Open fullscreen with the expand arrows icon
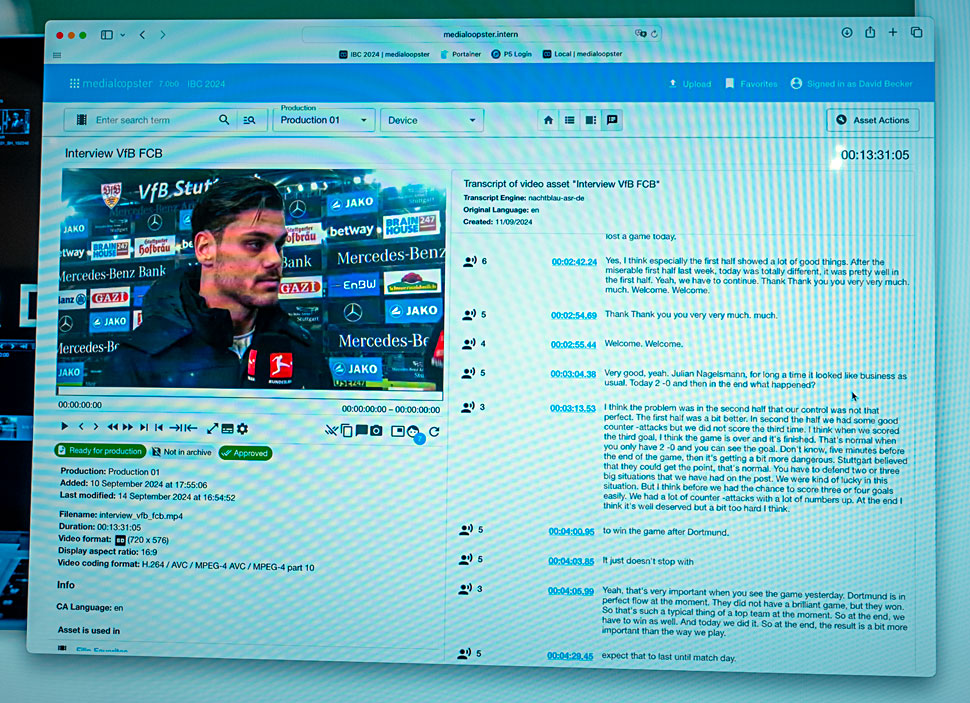Viewport: 970px width, 703px height. [212, 428]
